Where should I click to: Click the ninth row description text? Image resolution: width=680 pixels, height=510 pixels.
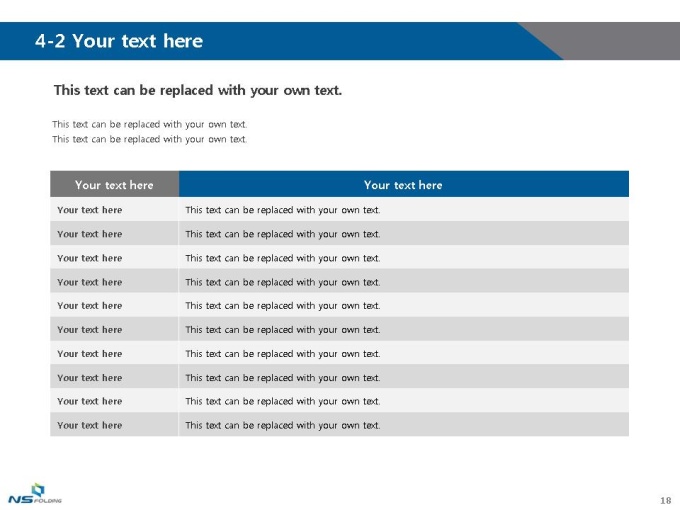[283, 402]
